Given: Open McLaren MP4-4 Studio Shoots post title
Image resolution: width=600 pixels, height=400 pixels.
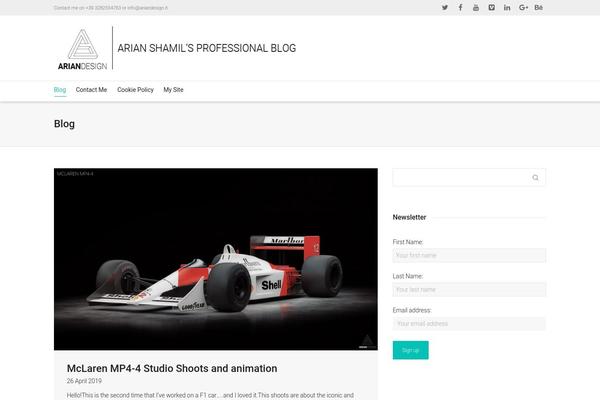Looking at the screenshot, I should (172, 368).
